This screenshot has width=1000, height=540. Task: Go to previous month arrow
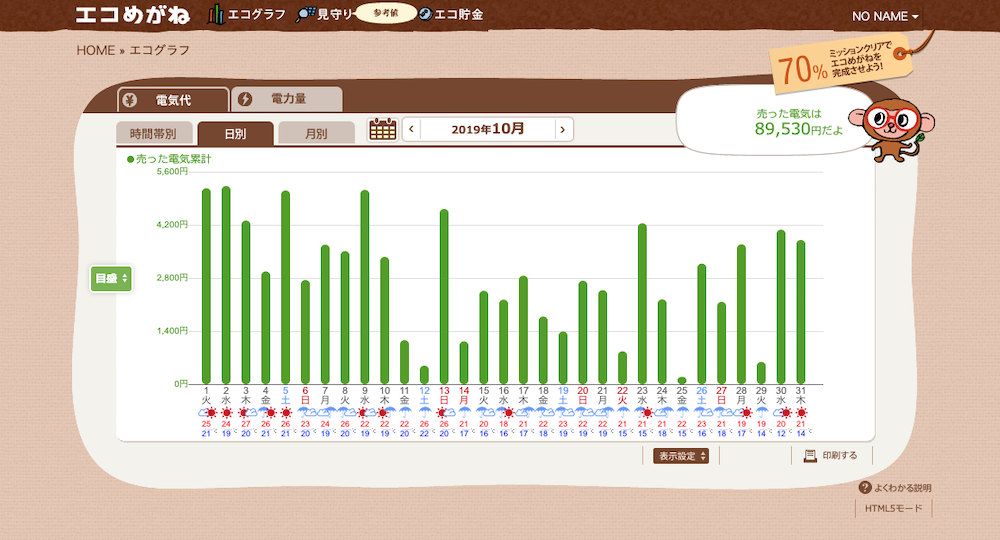411,129
